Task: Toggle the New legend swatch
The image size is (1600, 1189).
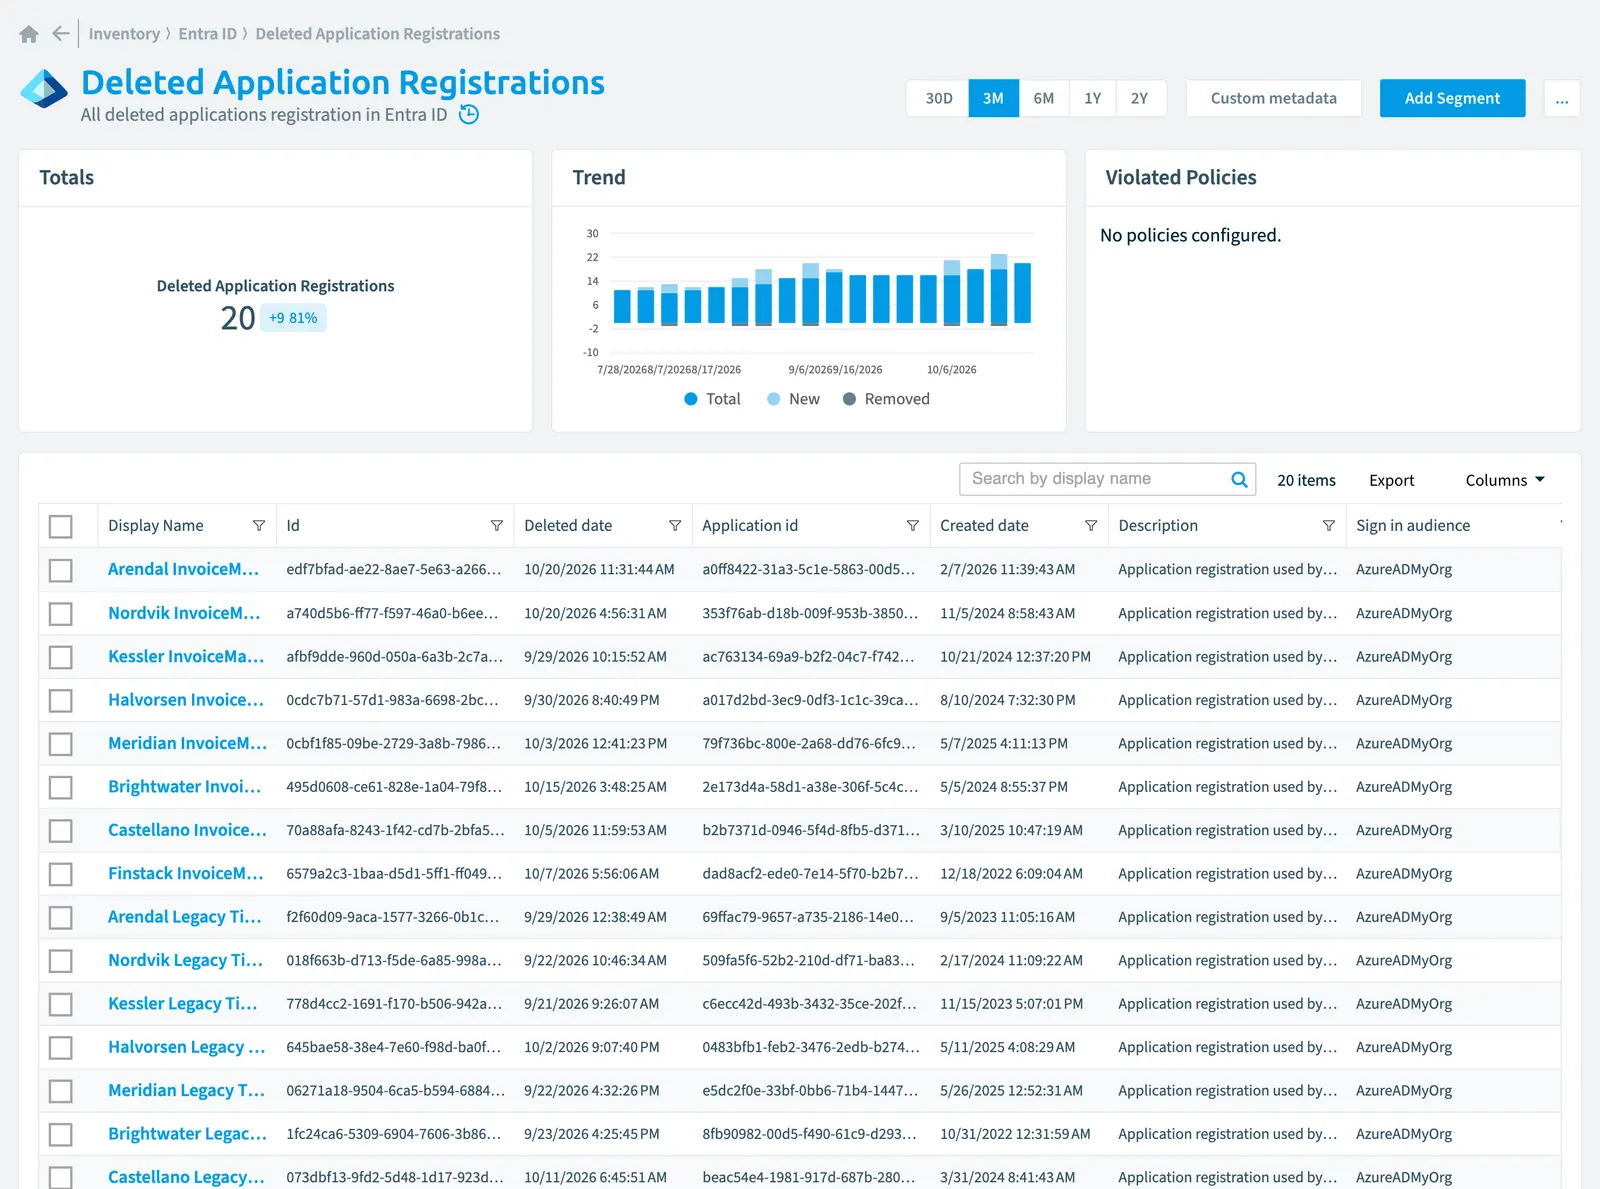Action: (x=773, y=399)
